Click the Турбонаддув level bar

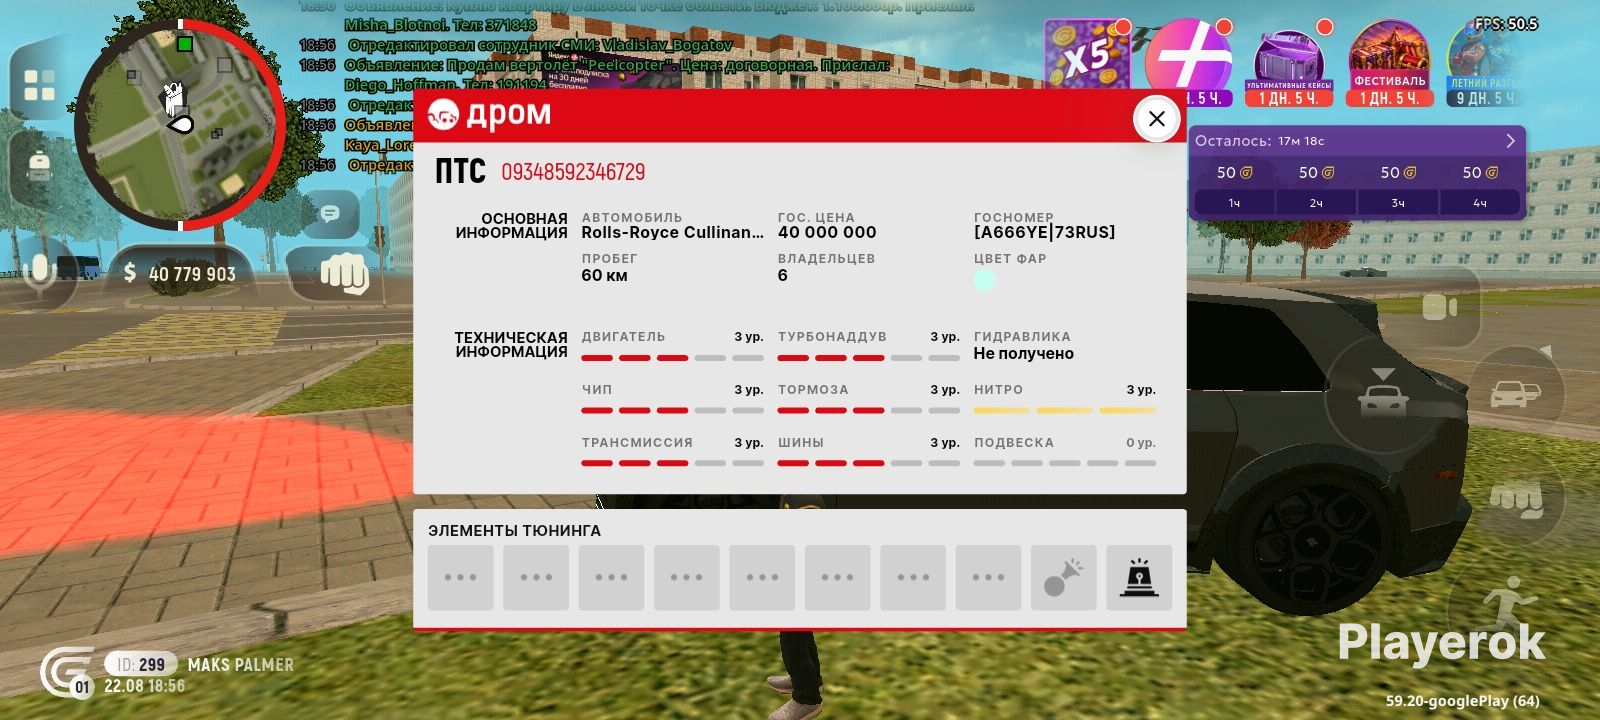point(869,358)
